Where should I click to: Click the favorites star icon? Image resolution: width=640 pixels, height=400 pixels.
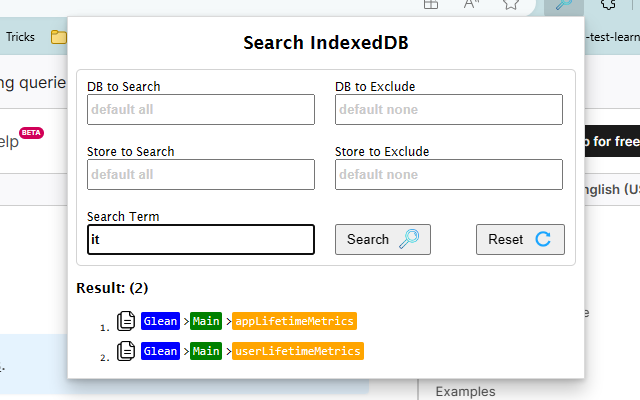click(x=511, y=5)
